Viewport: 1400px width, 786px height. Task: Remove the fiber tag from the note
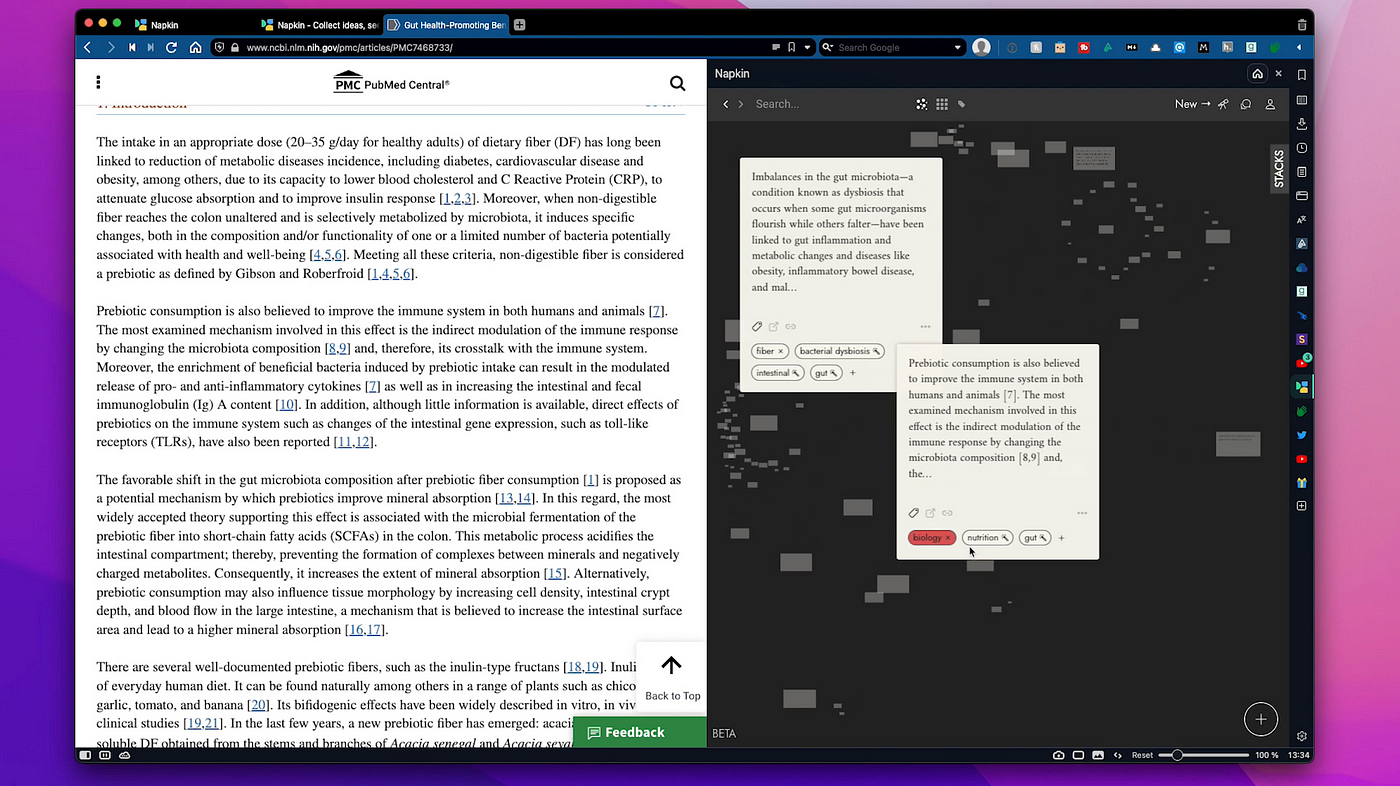pyautogui.click(x=781, y=351)
